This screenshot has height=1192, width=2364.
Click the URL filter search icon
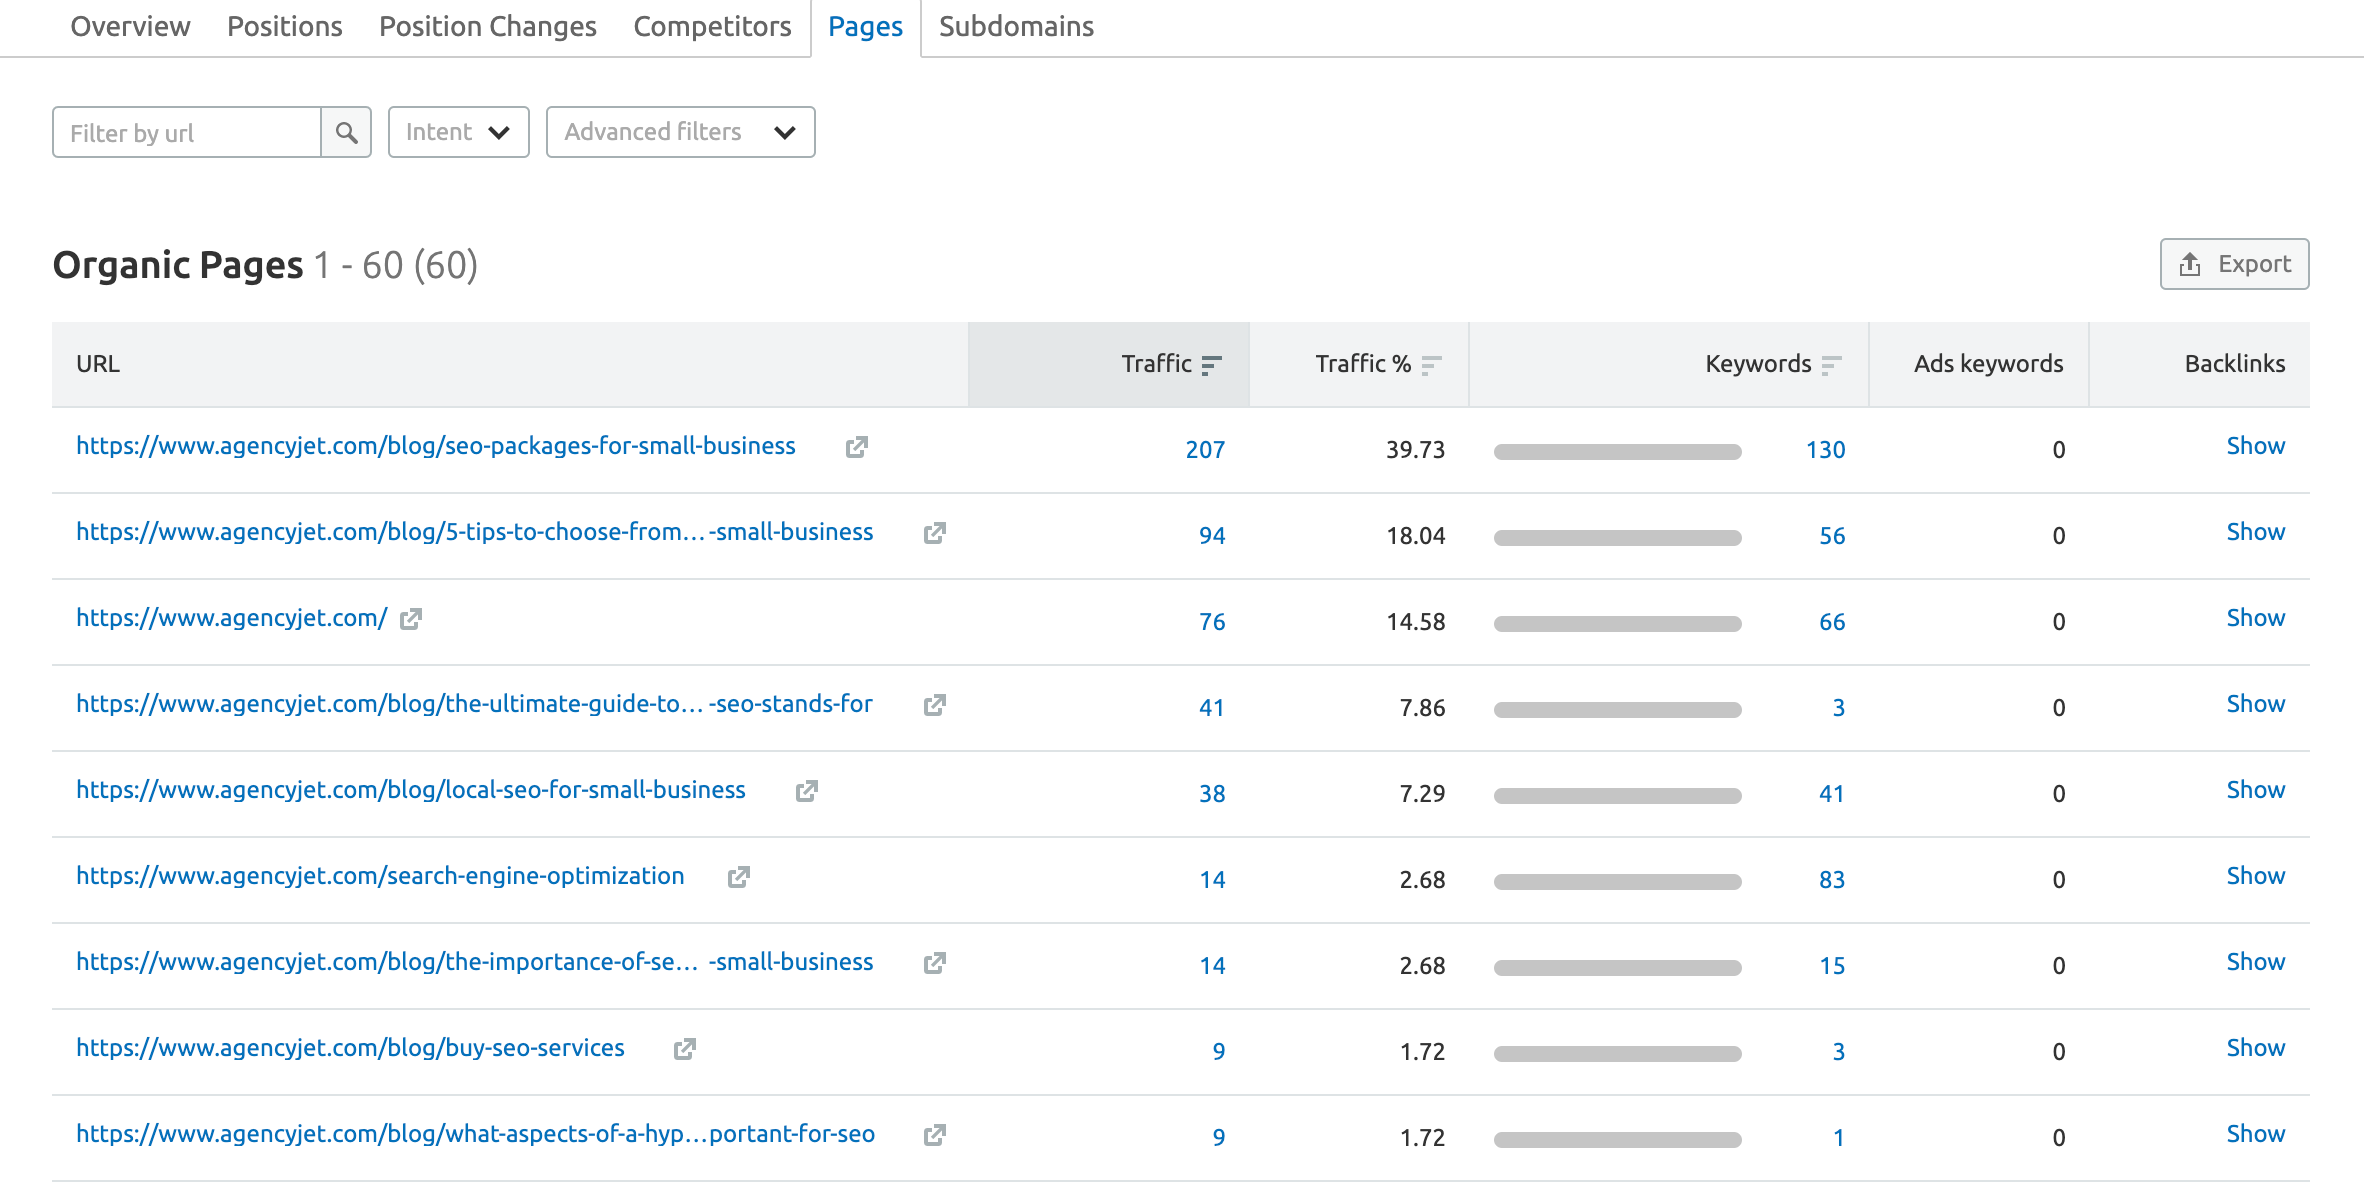[345, 132]
